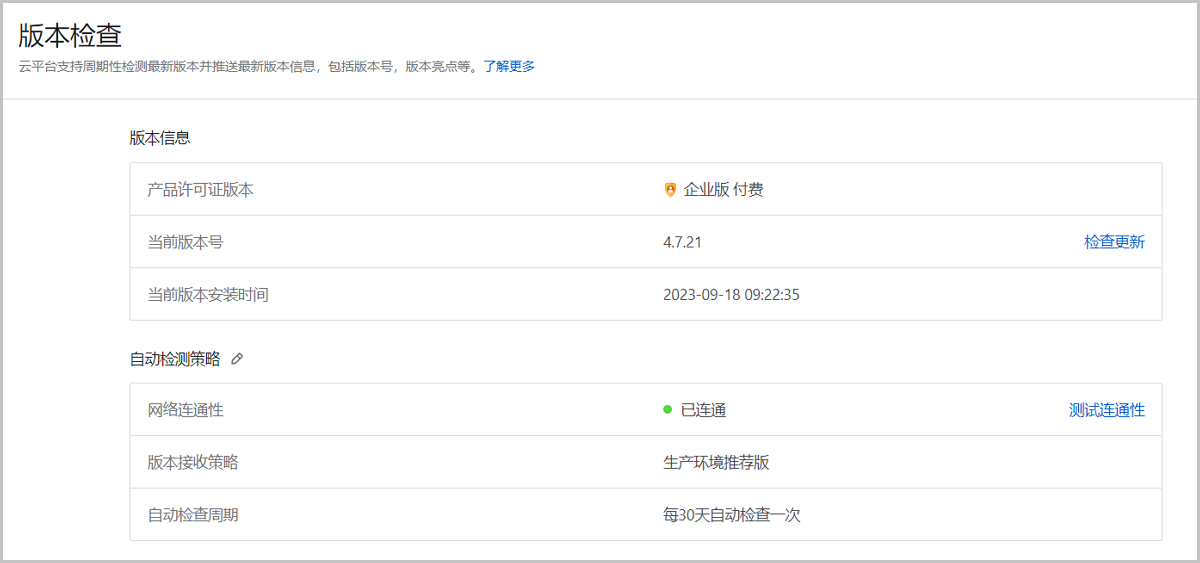Click the 自动检测策略 section heading
This screenshot has width=1200, height=563.
click(x=175, y=360)
